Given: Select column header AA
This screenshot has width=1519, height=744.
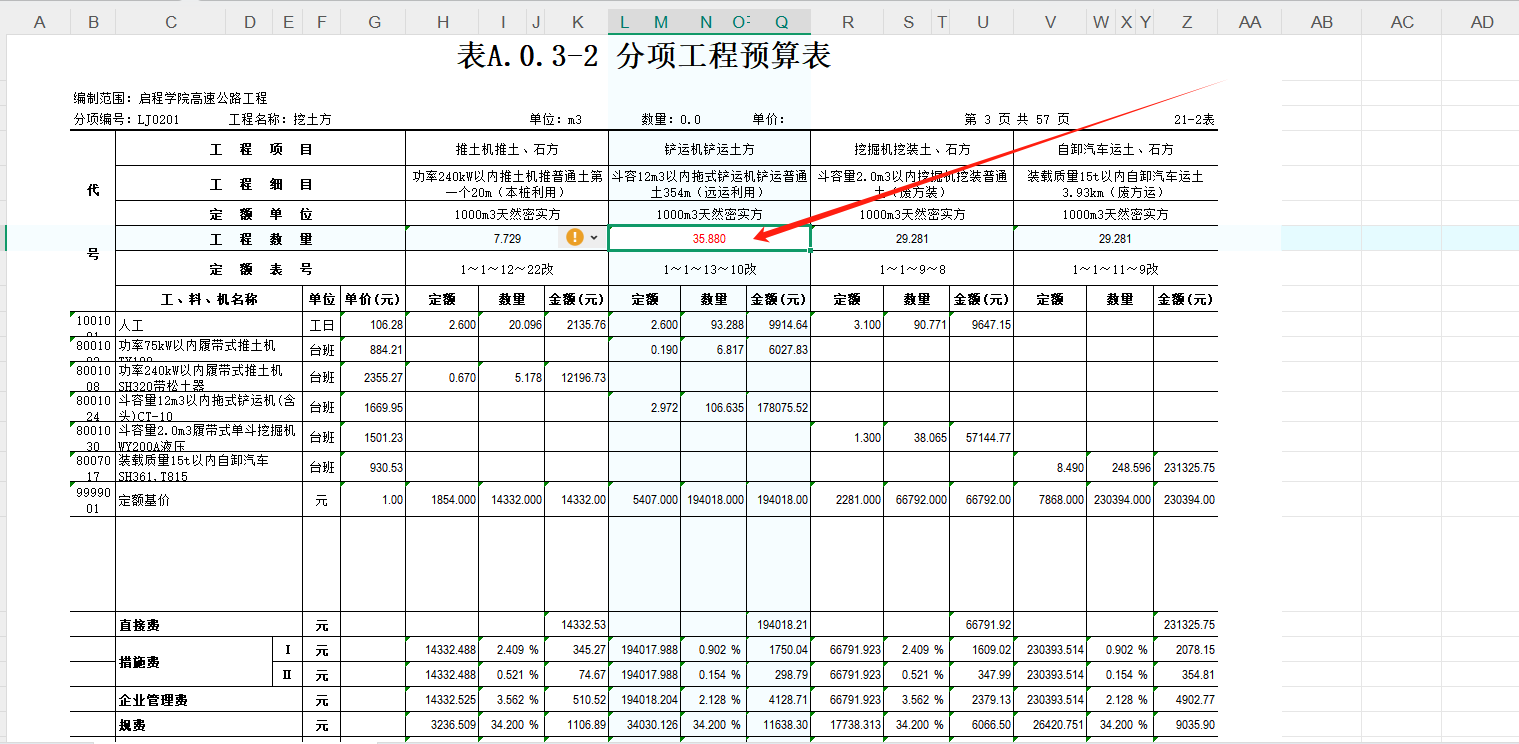Looking at the screenshot, I should pyautogui.click(x=1249, y=22).
